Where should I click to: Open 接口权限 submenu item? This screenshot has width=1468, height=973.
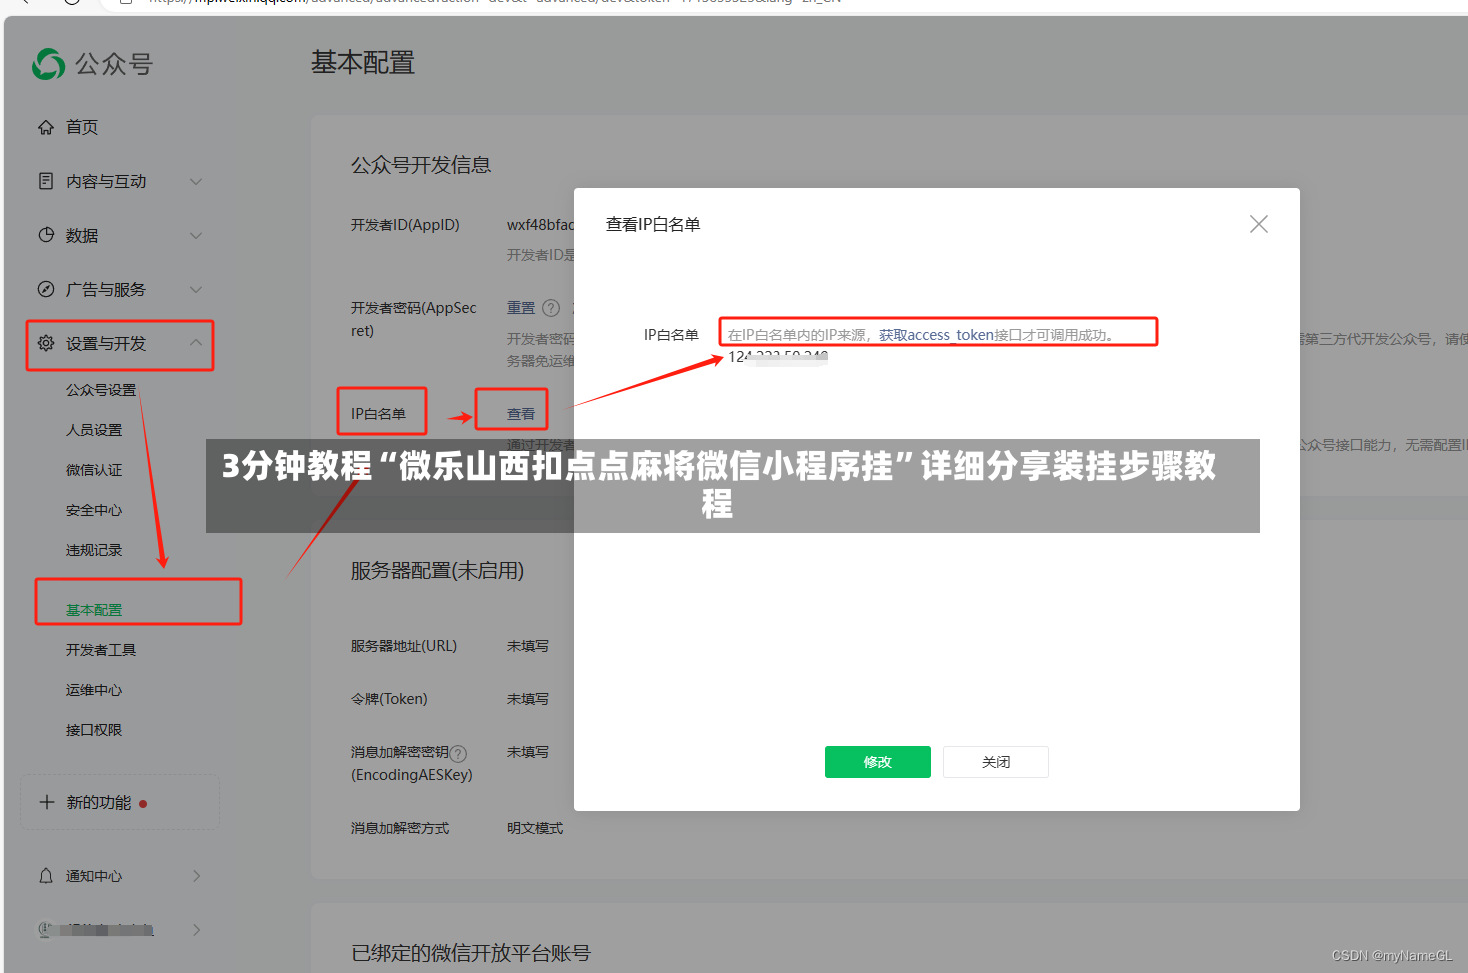tap(94, 730)
